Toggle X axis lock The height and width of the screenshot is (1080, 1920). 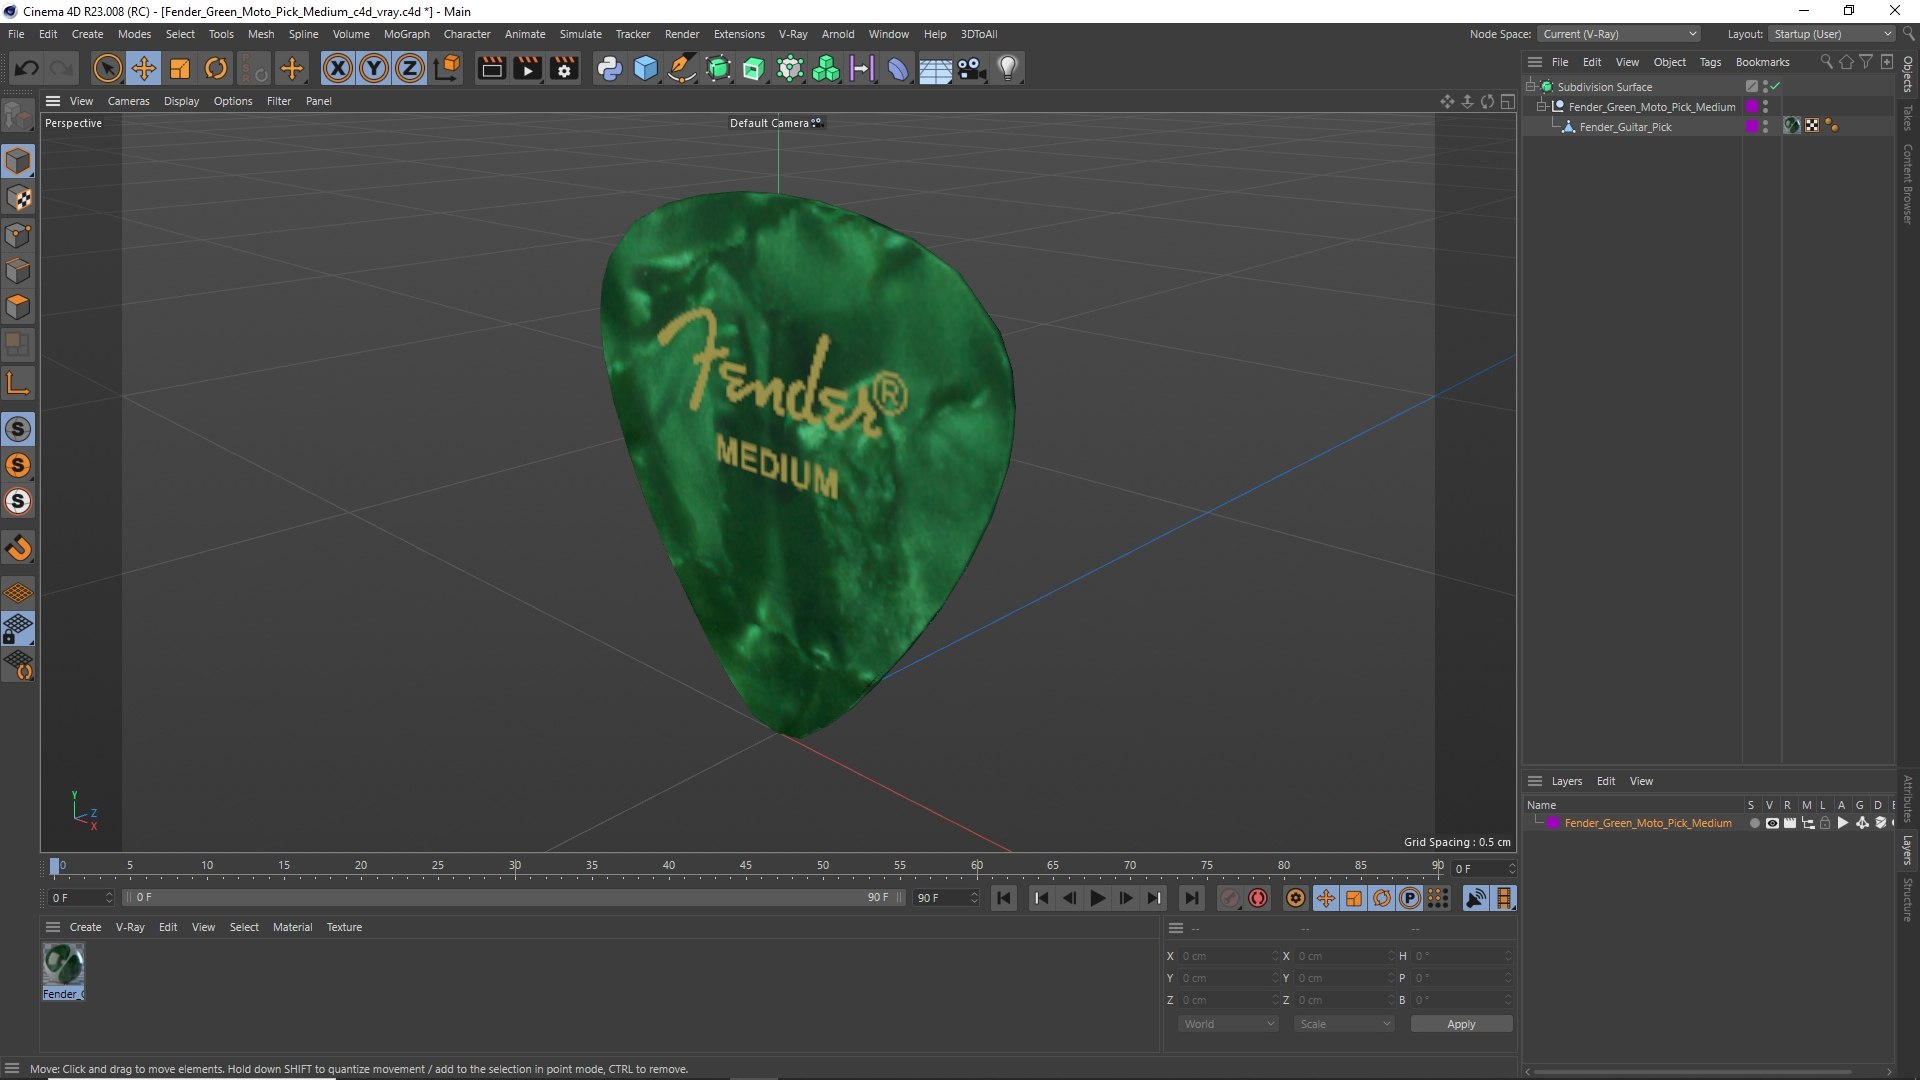(338, 68)
